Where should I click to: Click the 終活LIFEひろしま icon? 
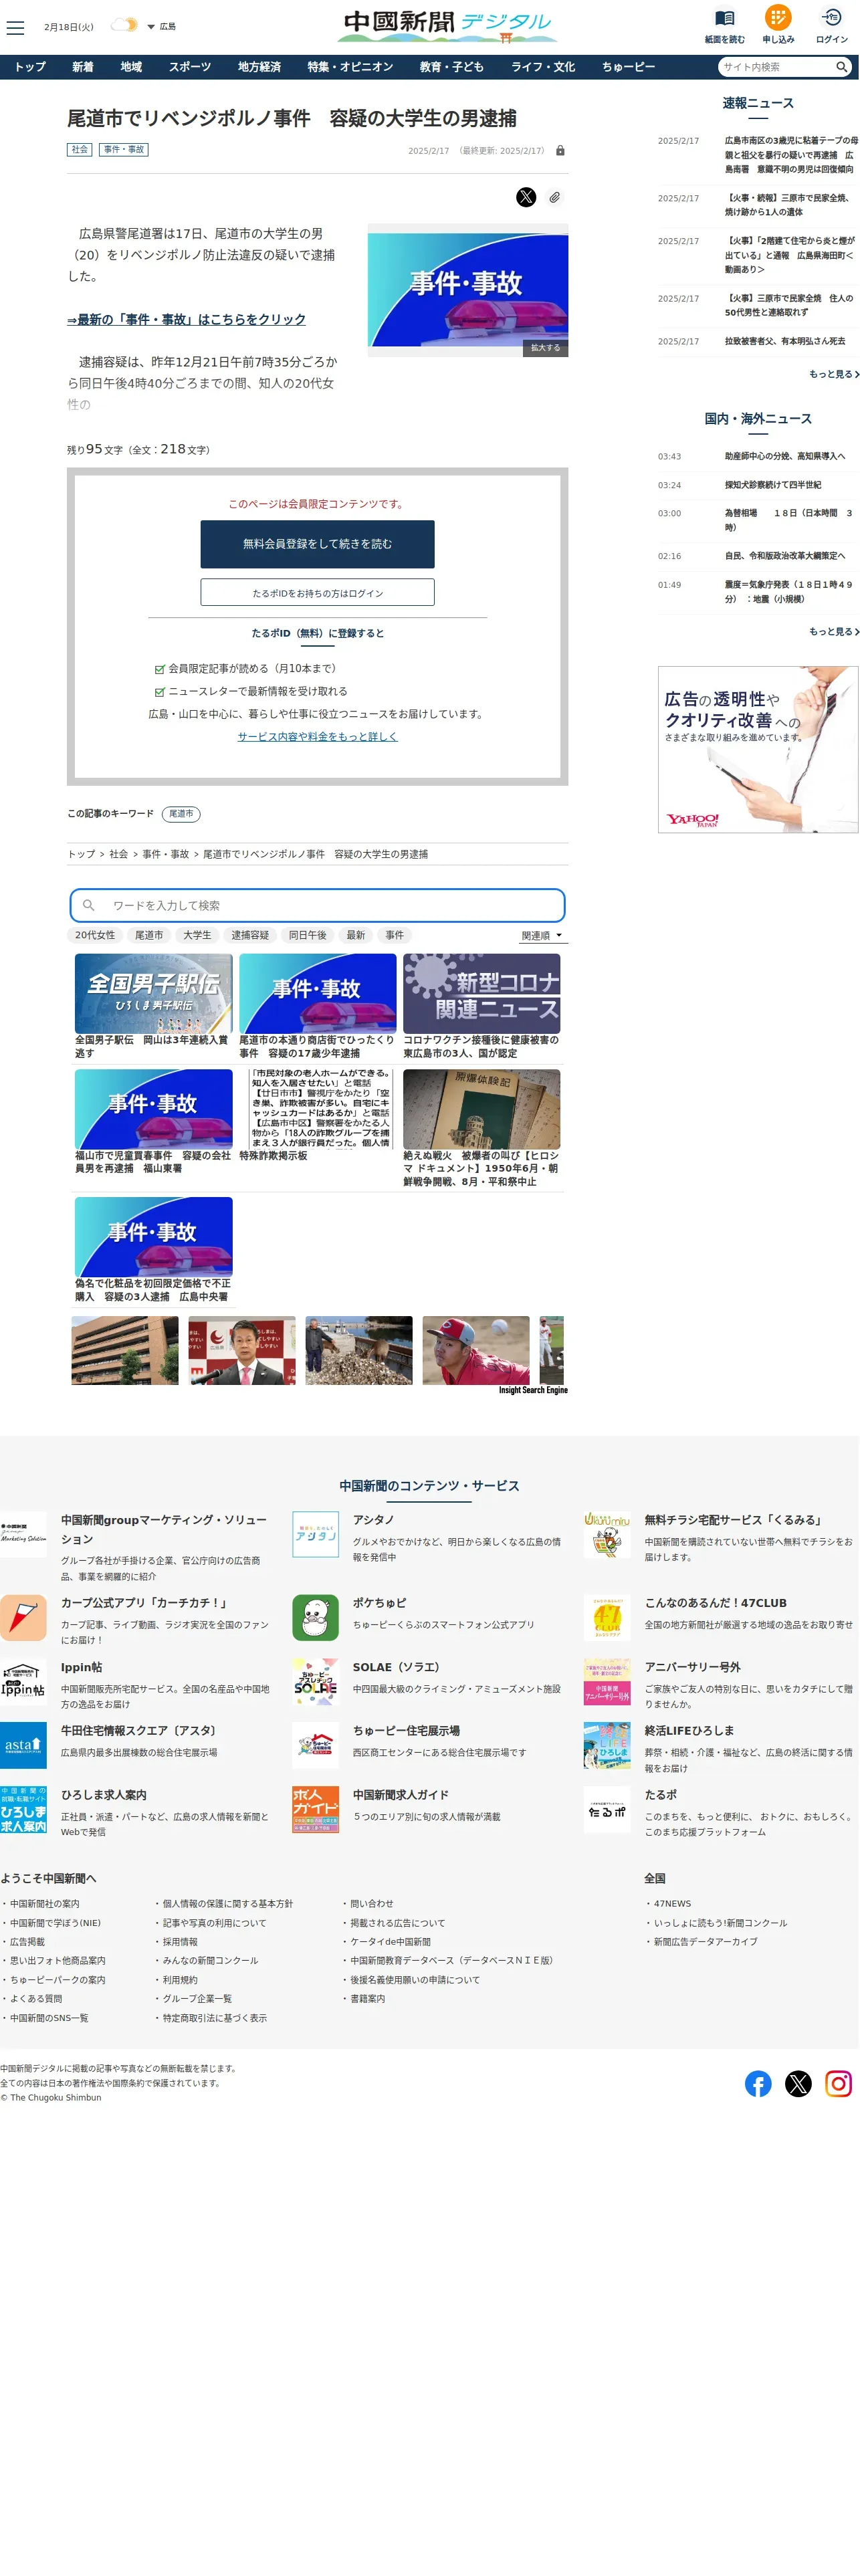pyautogui.click(x=607, y=1746)
